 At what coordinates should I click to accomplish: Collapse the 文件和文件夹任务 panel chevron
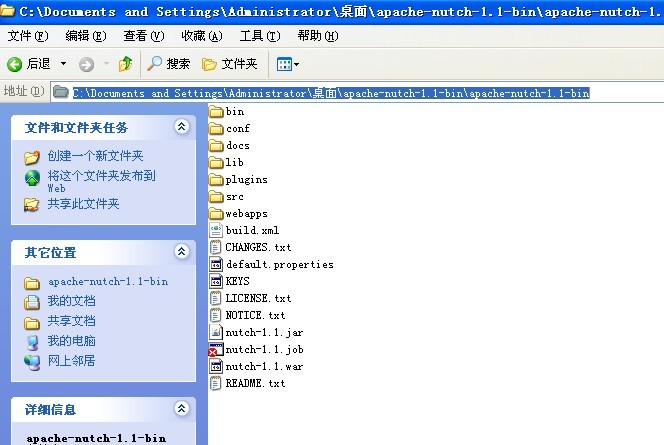click(182, 126)
